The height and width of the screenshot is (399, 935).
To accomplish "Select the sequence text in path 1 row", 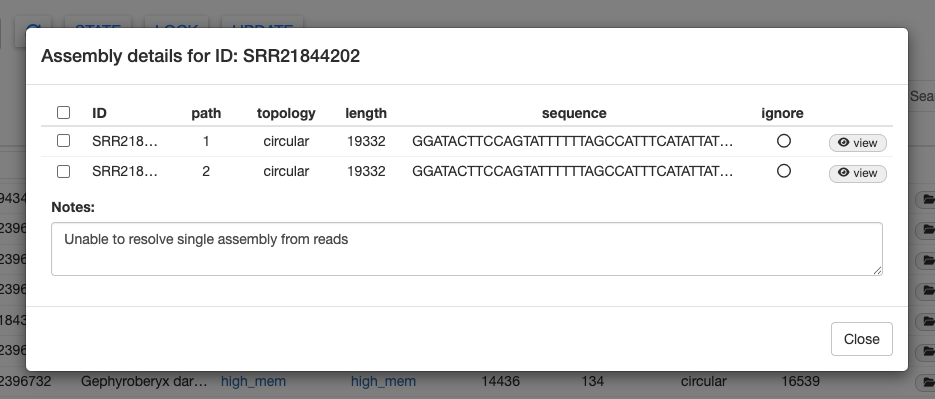I will (572, 141).
